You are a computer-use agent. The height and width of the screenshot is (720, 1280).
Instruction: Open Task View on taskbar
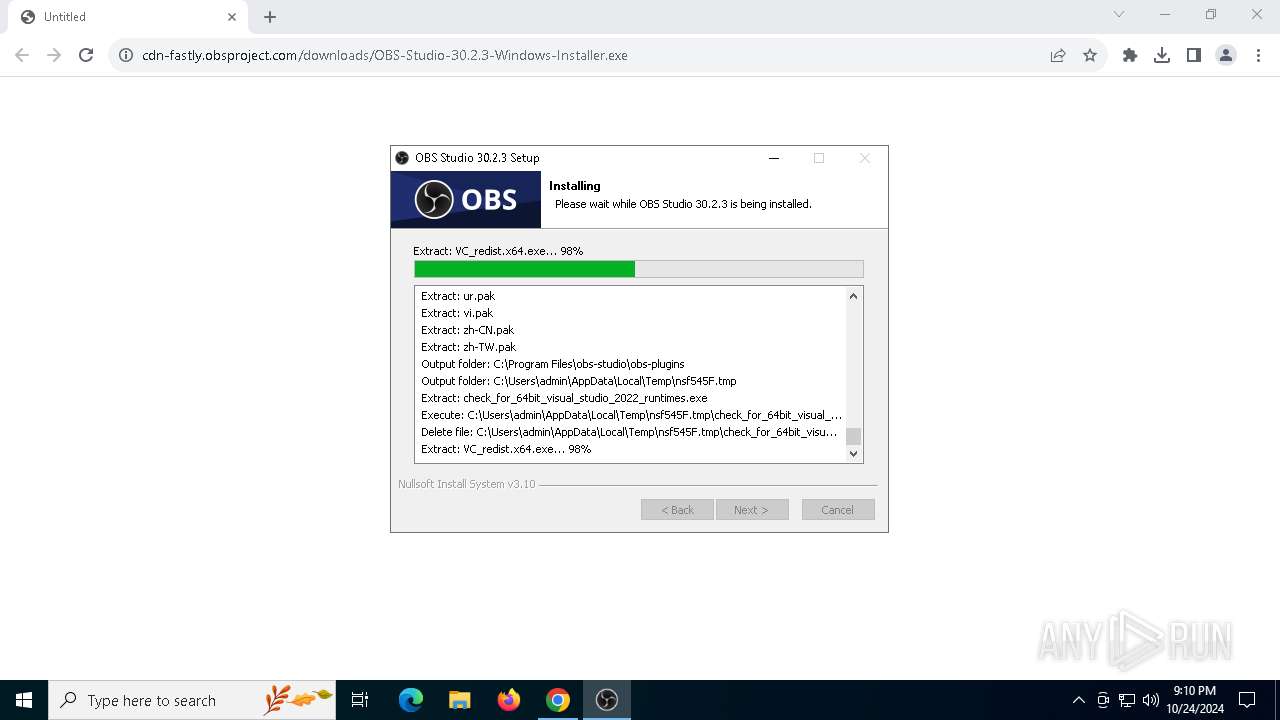coord(360,700)
